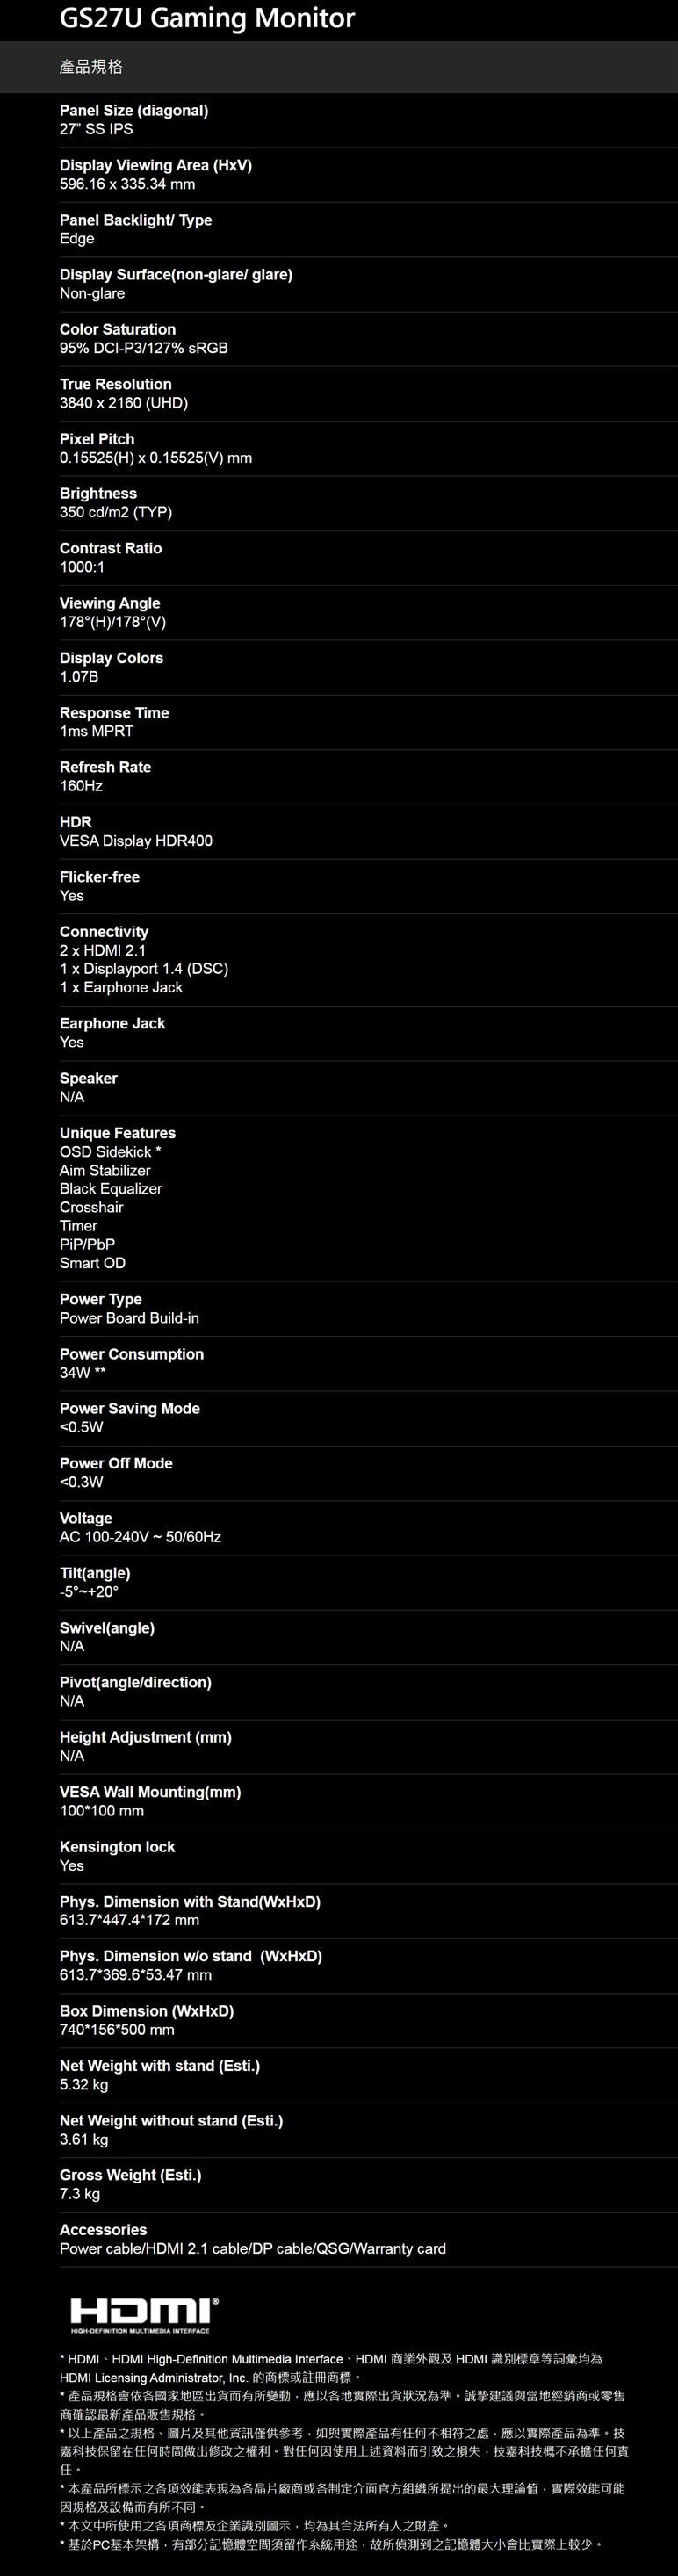Image resolution: width=678 pixels, height=2576 pixels.
Task: Click the Panel Size (diagonal) heading
Action: coord(134,110)
